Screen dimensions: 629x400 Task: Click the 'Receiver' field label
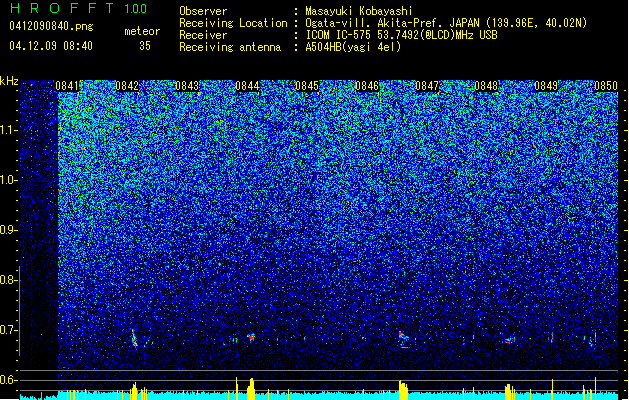[203, 35]
